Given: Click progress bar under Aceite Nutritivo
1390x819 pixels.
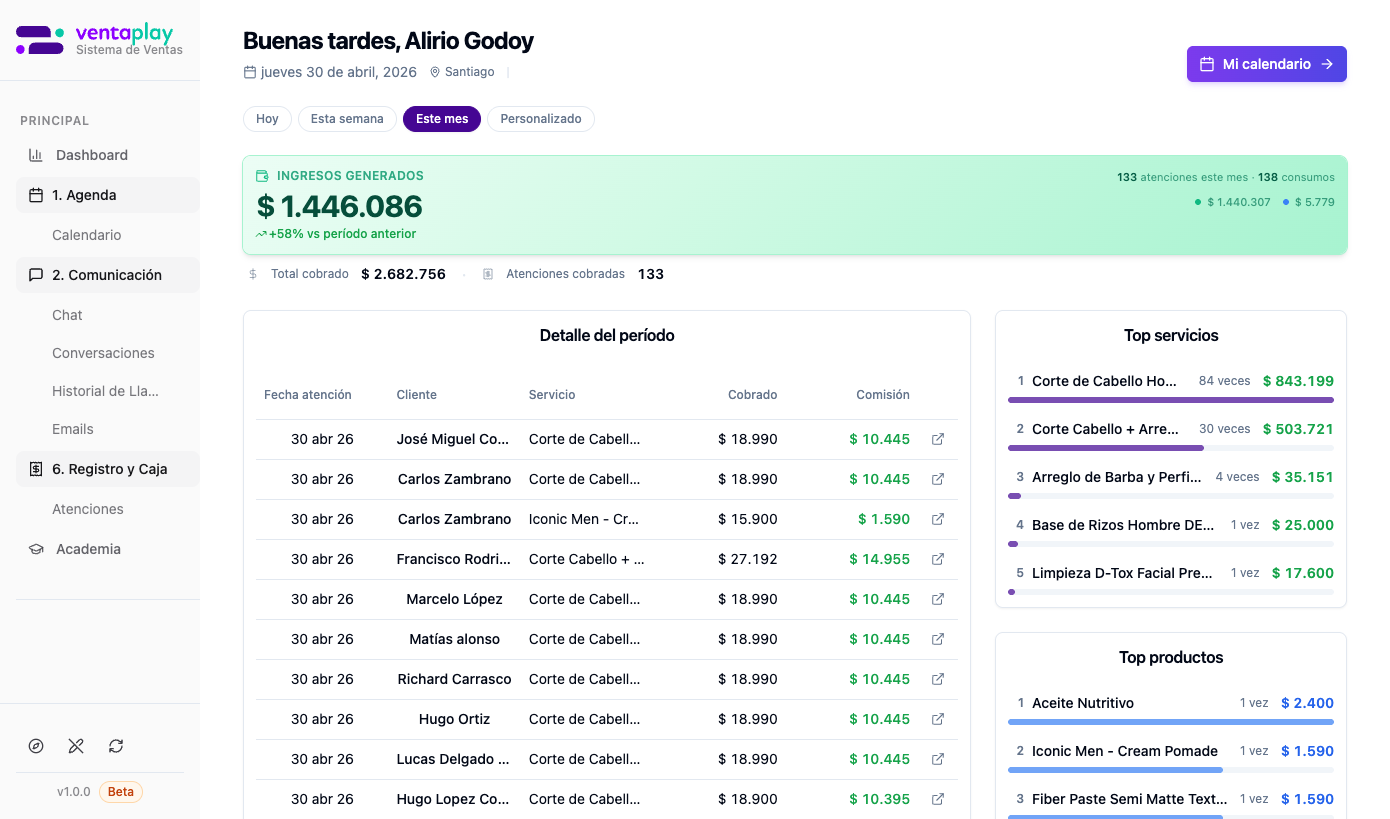Looking at the screenshot, I should click(x=1171, y=722).
